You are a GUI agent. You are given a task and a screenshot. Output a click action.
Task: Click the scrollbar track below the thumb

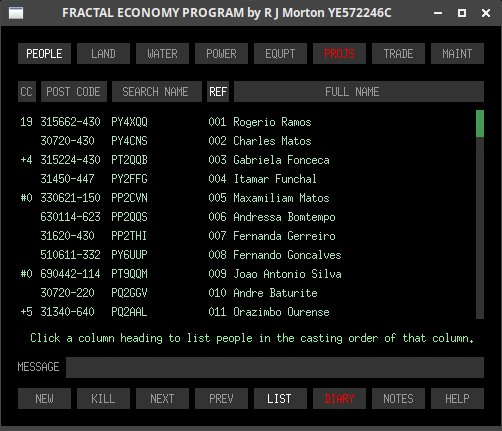pyautogui.click(x=480, y=228)
